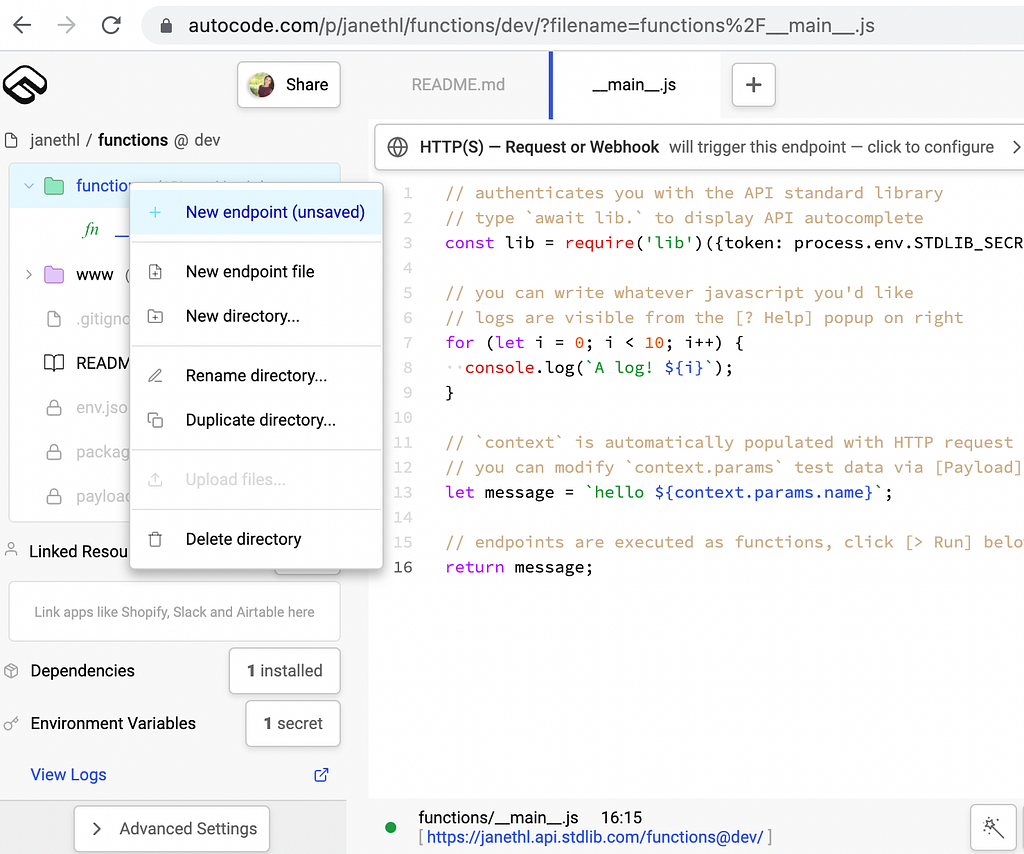
Task: Click the Share button
Action: click(x=289, y=85)
